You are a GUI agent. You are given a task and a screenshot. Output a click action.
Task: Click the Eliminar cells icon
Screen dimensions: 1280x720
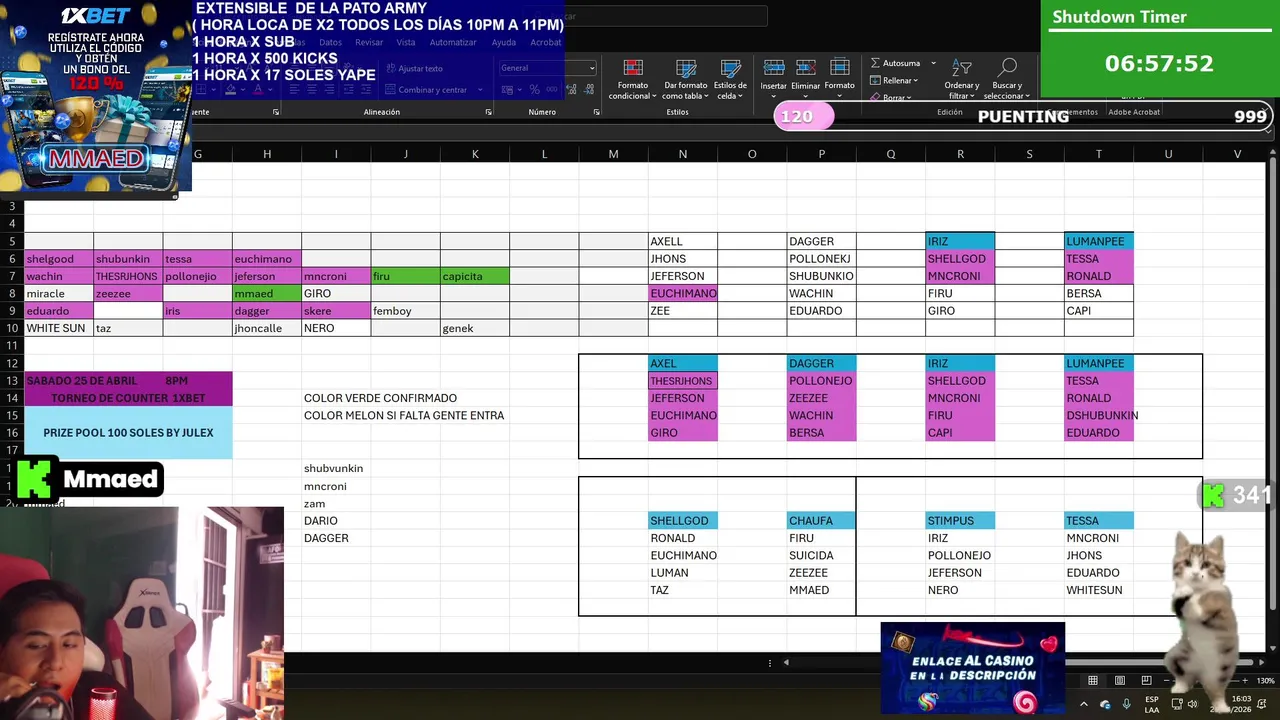click(806, 67)
